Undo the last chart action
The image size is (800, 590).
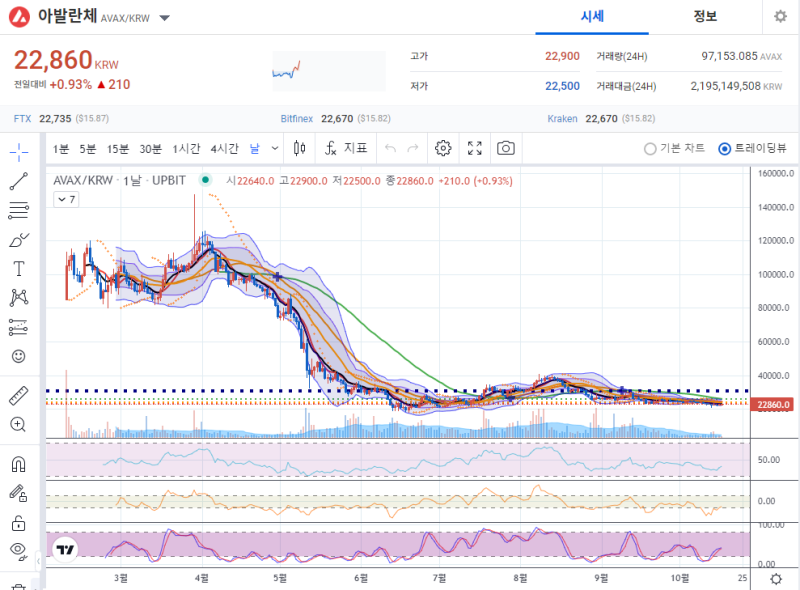[x=390, y=149]
